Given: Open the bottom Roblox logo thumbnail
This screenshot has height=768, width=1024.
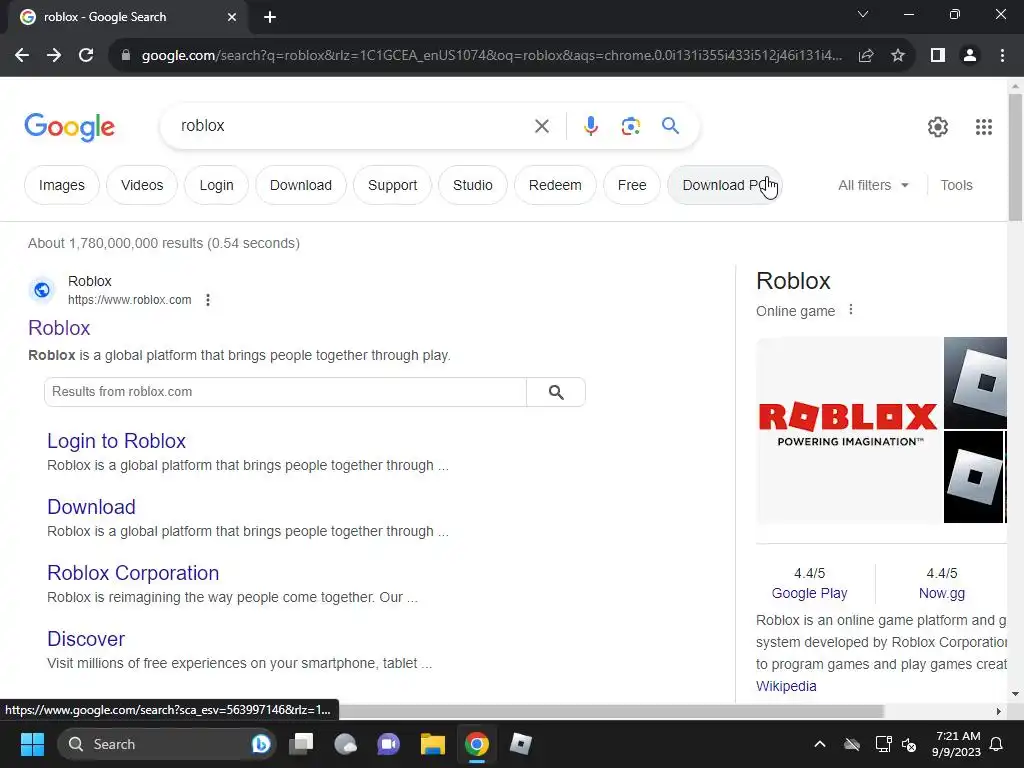Looking at the screenshot, I should tap(974, 477).
